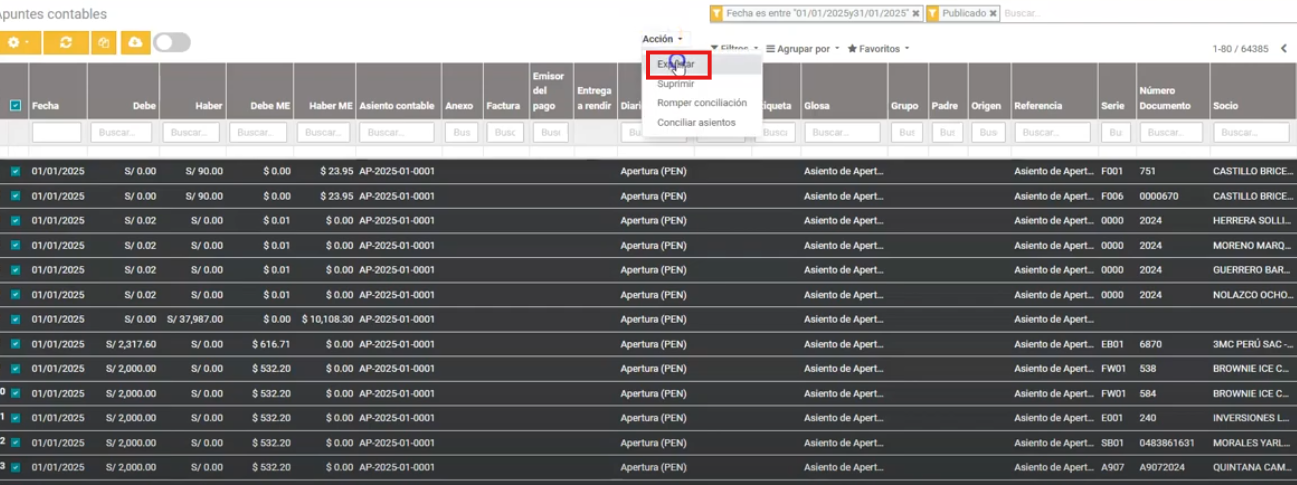Screen dimensions: 1297x485
Task: Expand the Agrupar por dropdown
Action: [802, 49]
